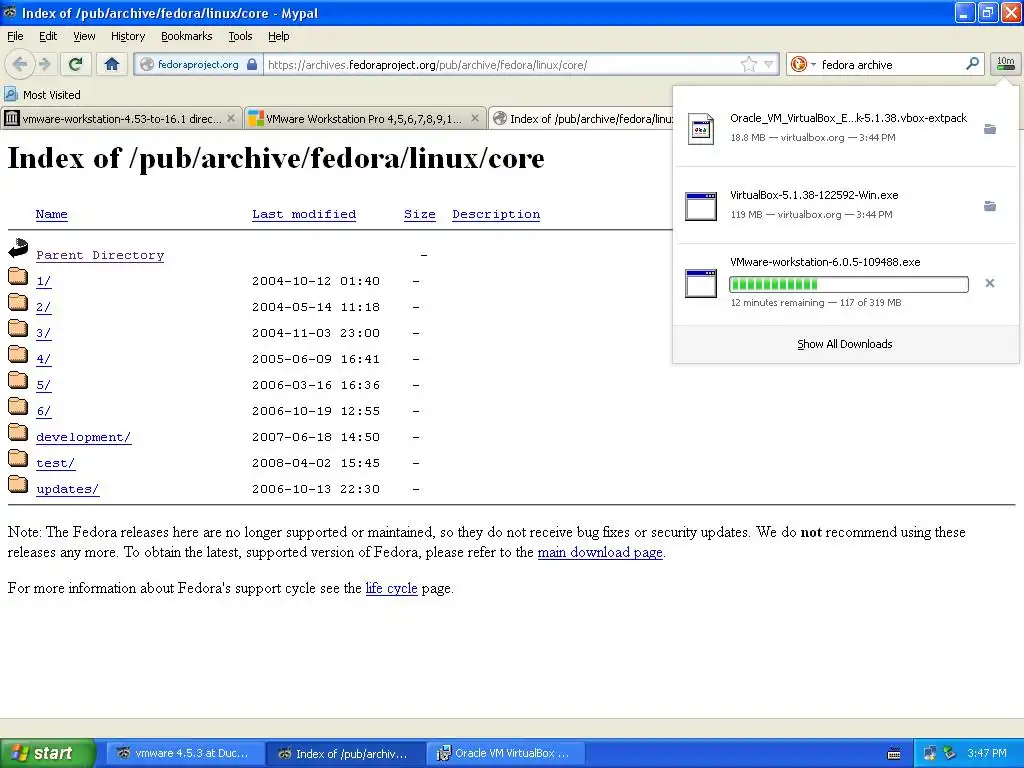Close the vmware-workstation-4.53-to-16.1 tab

[x=231, y=118]
